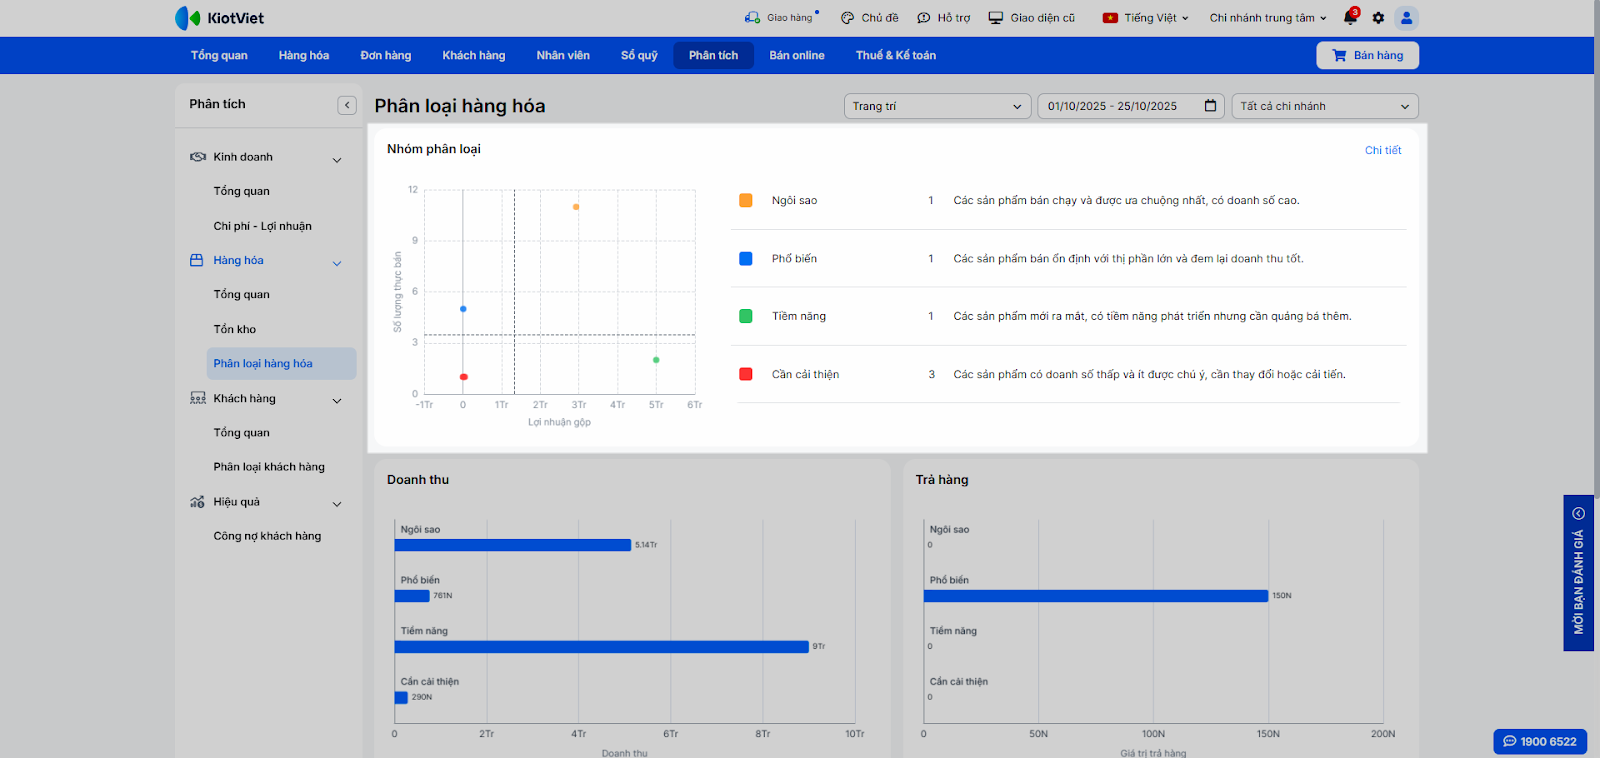This screenshot has width=1600, height=758.
Task: Click the notification bell icon
Action: pyautogui.click(x=1350, y=18)
